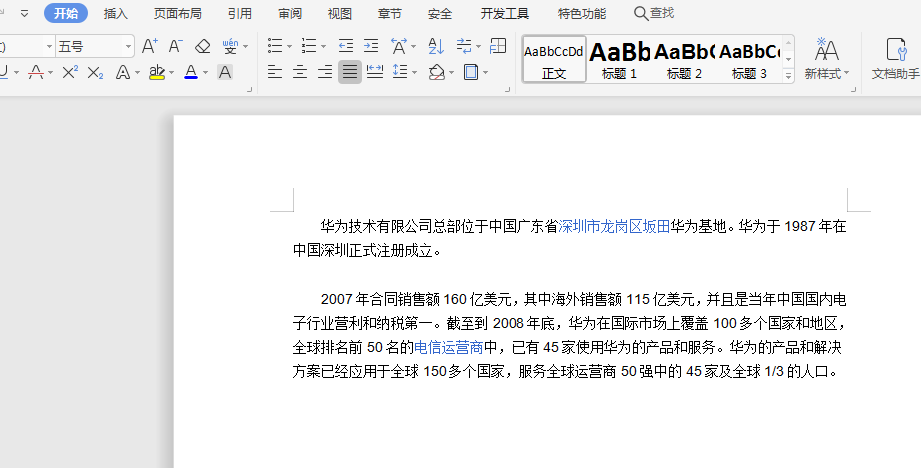921x468 pixels.
Task: Open the 文档助手 document assistant
Action: [895, 59]
